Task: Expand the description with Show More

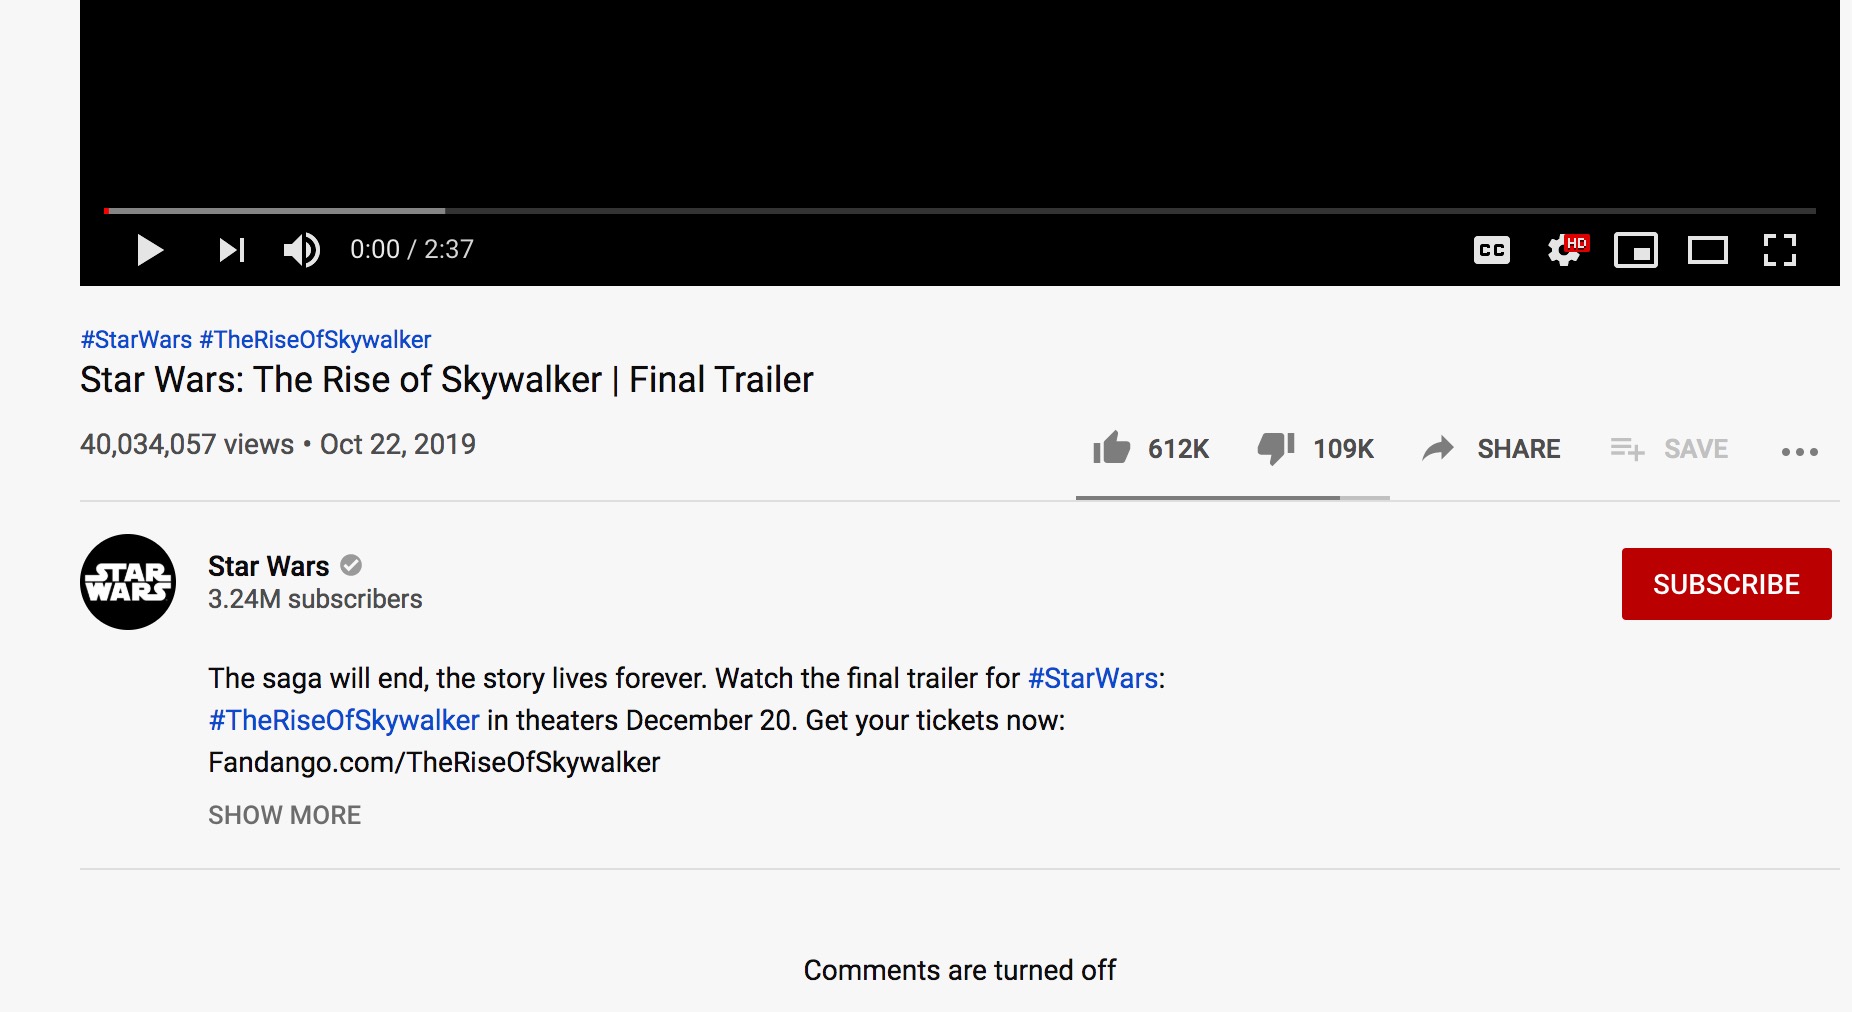Action: (x=285, y=815)
